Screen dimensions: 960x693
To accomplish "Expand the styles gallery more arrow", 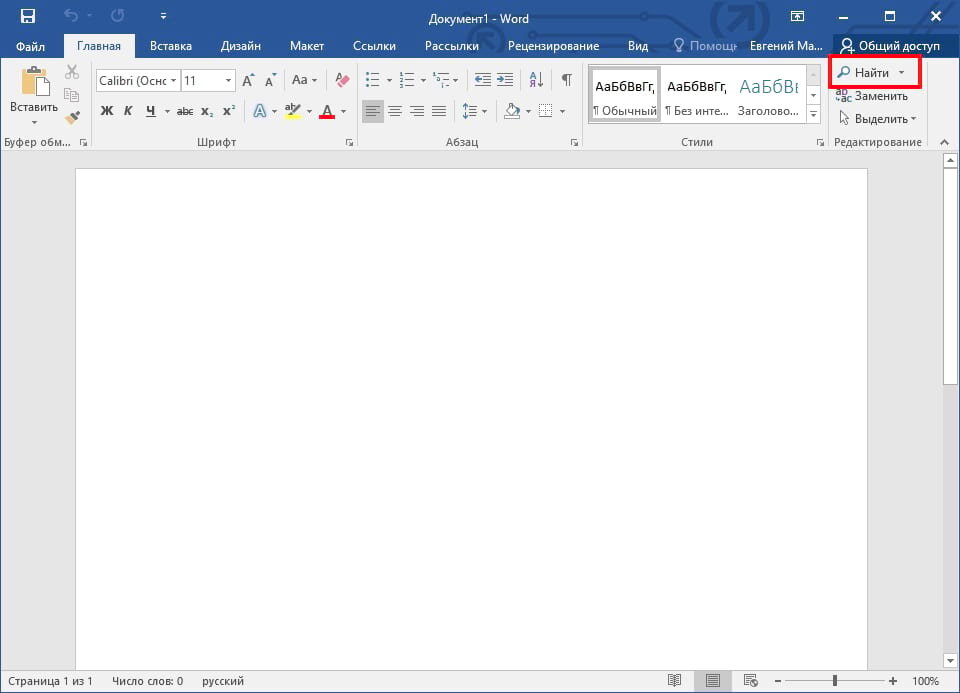I will pos(814,114).
